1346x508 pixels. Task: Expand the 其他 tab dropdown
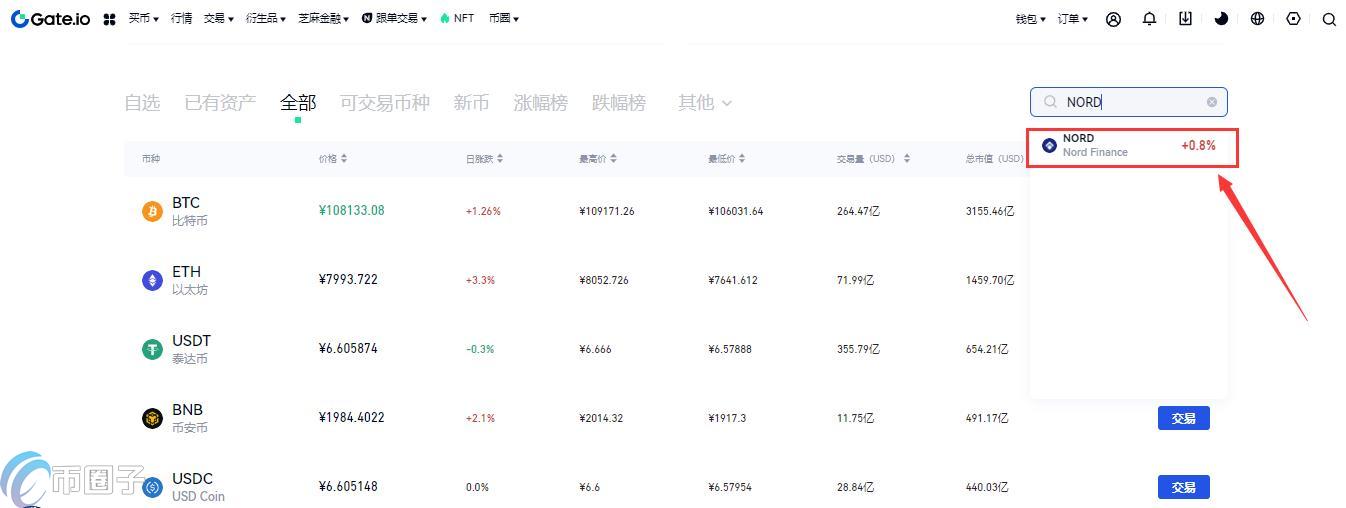705,102
